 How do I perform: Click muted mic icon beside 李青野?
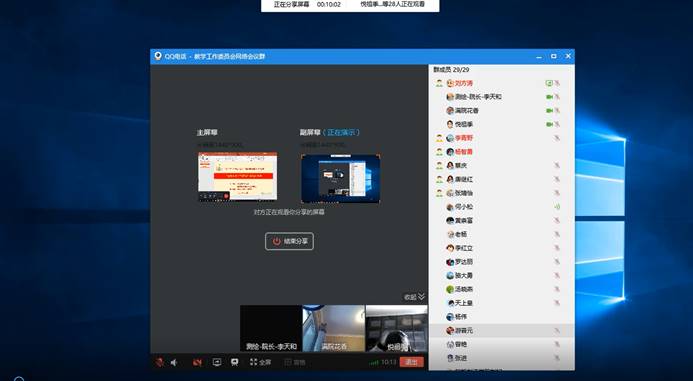pos(557,138)
